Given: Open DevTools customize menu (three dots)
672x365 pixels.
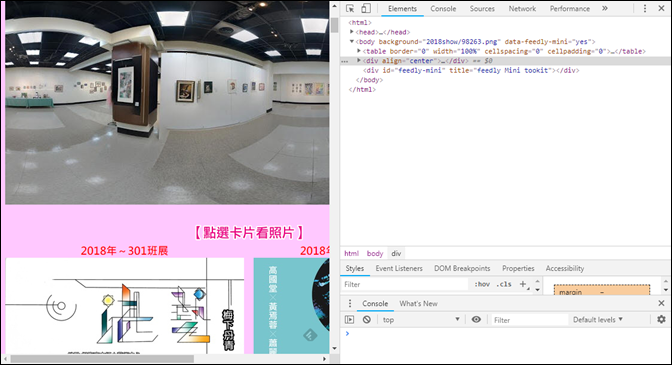Looking at the screenshot, I should [645, 9].
